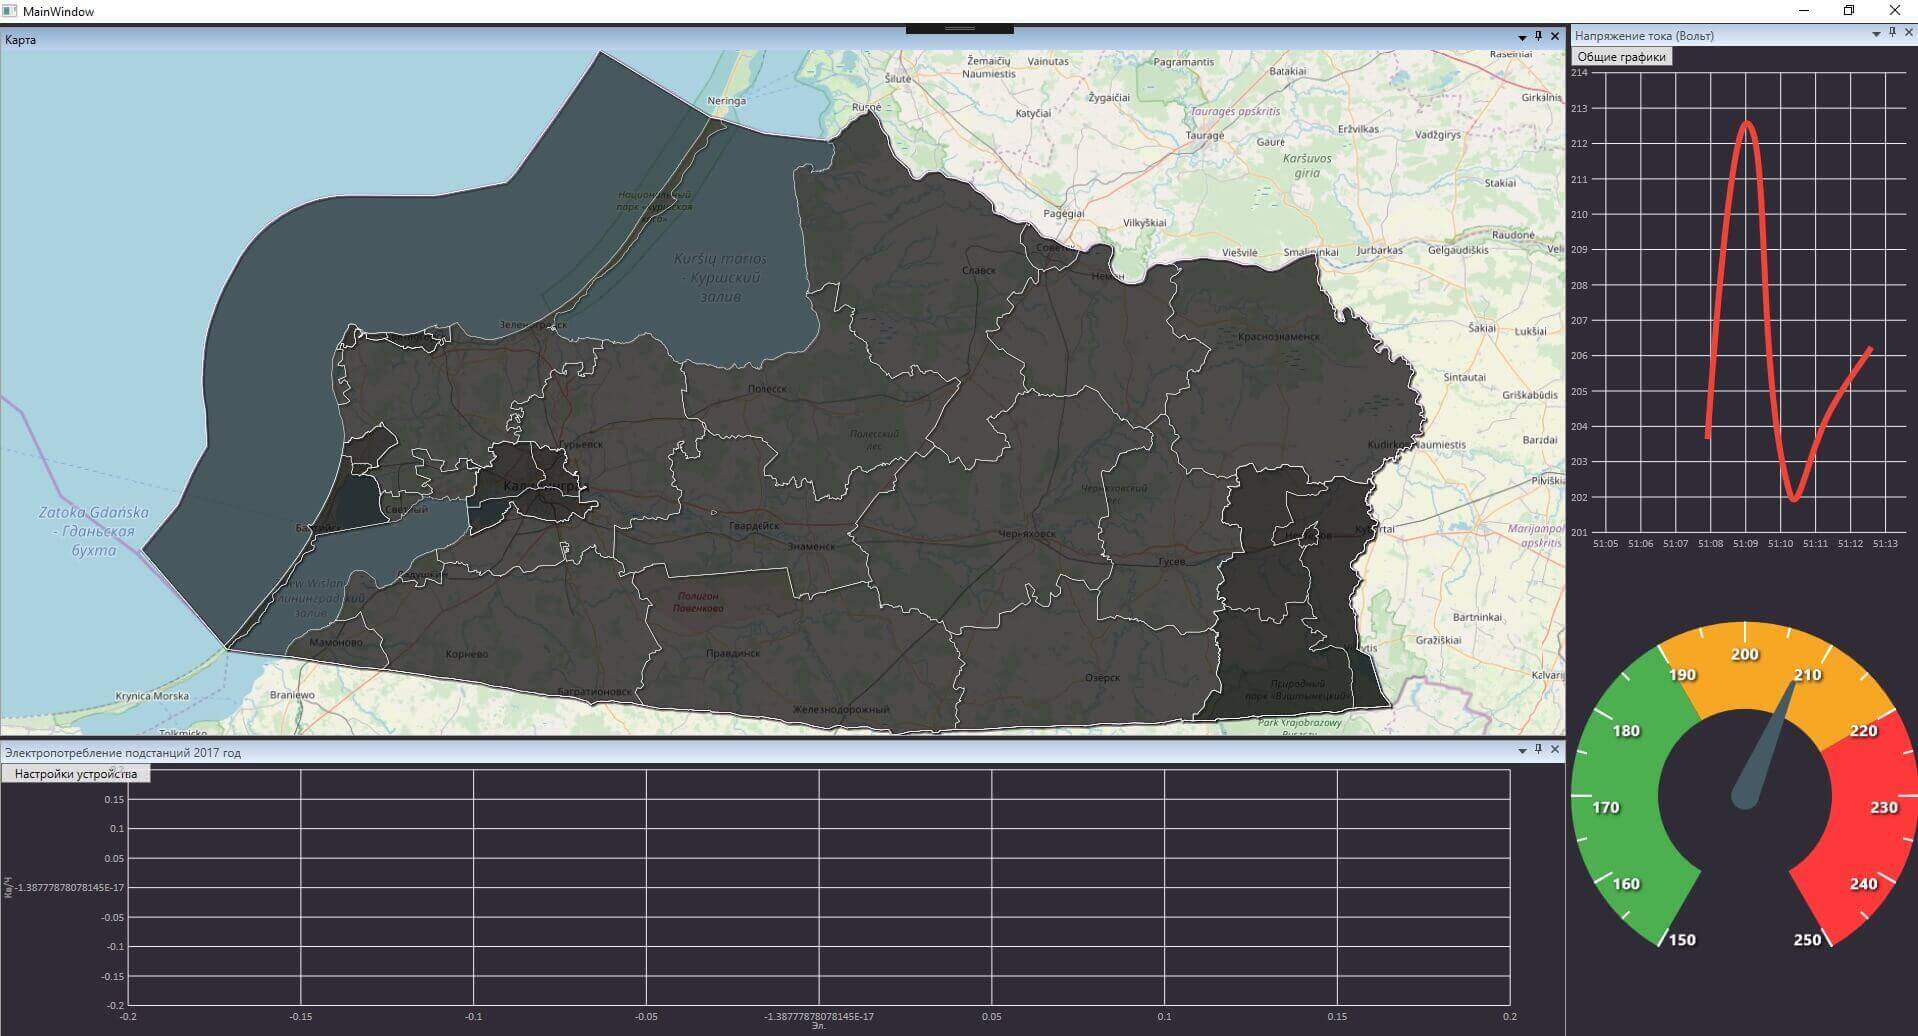Click the 0.15 label on consumption chart vertical axis
Viewport: 1918px width, 1036px height.
pos(113,799)
